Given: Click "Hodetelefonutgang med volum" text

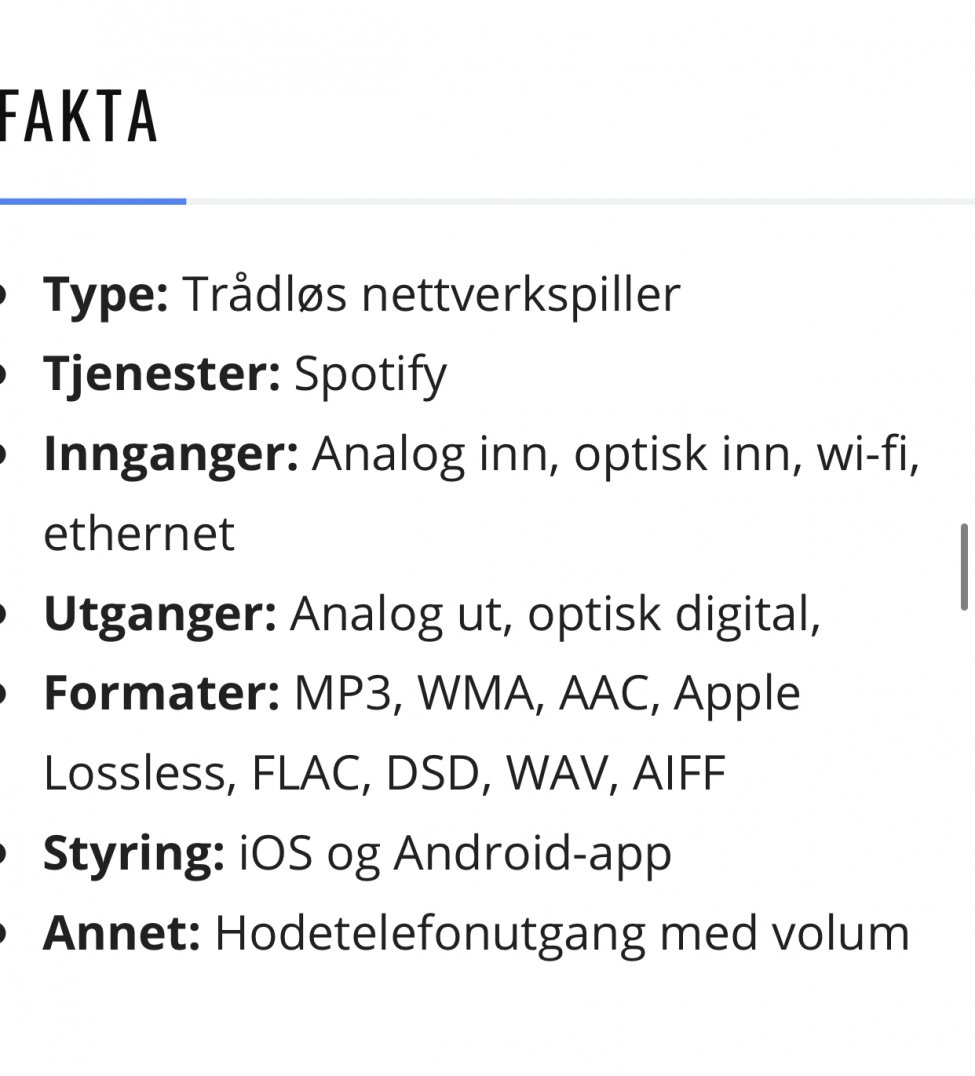Looking at the screenshot, I should pyautogui.click(x=562, y=933).
